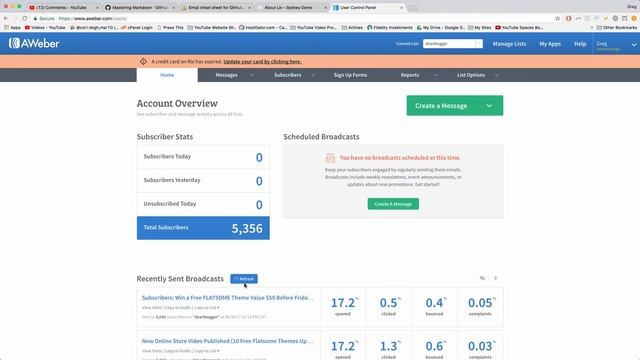Click Copy to Drafts under the Win a Free FLATSOME broadcast
Image resolution: width=640 pixels, height=360 pixels.
click(178, 307)
